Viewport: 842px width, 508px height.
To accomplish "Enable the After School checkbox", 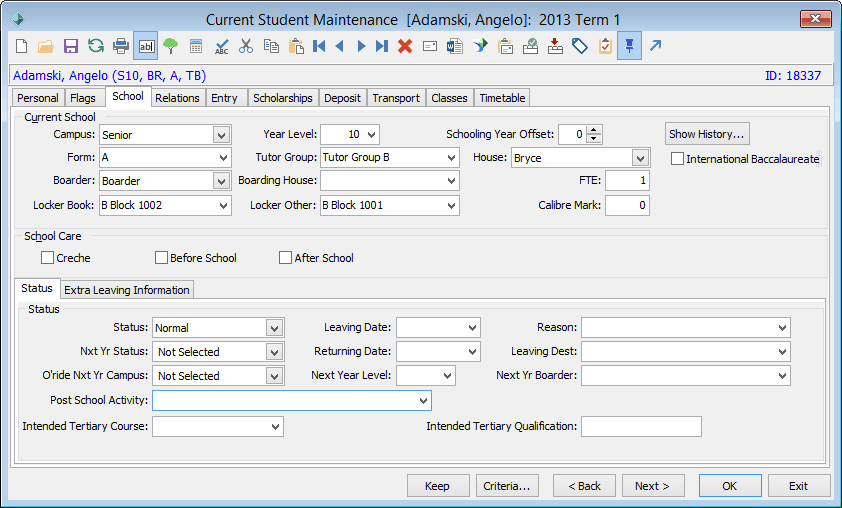I will coord(285,258).
